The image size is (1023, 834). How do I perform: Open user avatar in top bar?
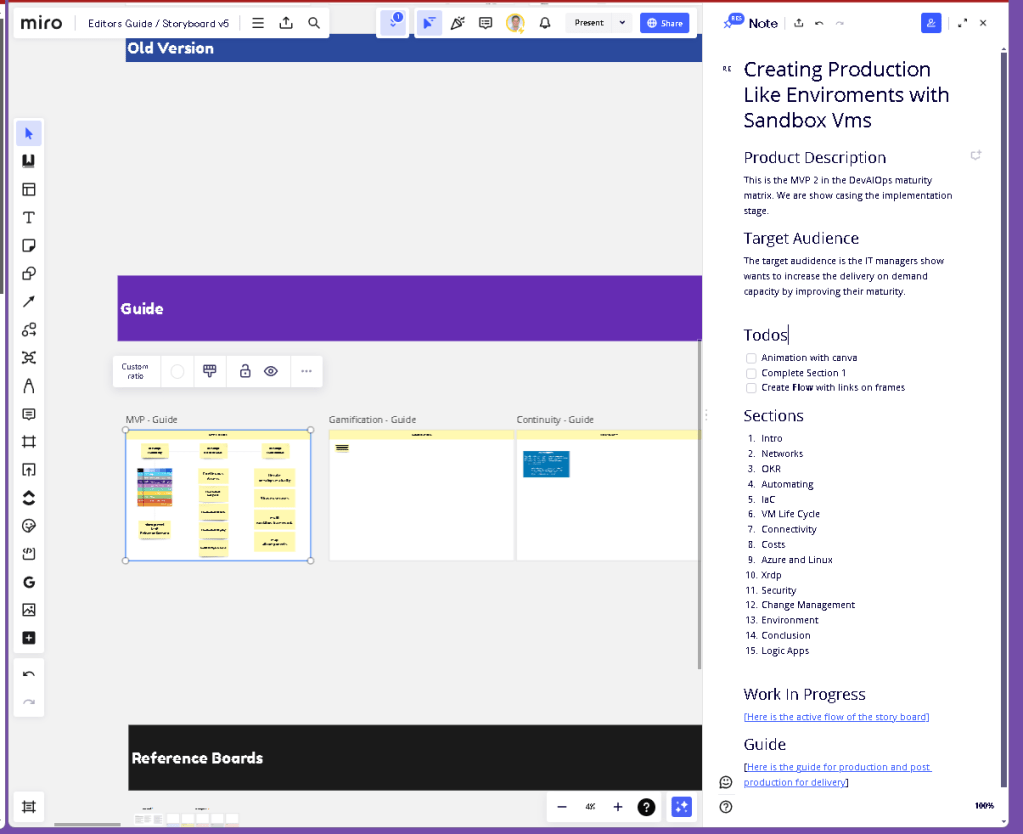click(x=515, y=23)
